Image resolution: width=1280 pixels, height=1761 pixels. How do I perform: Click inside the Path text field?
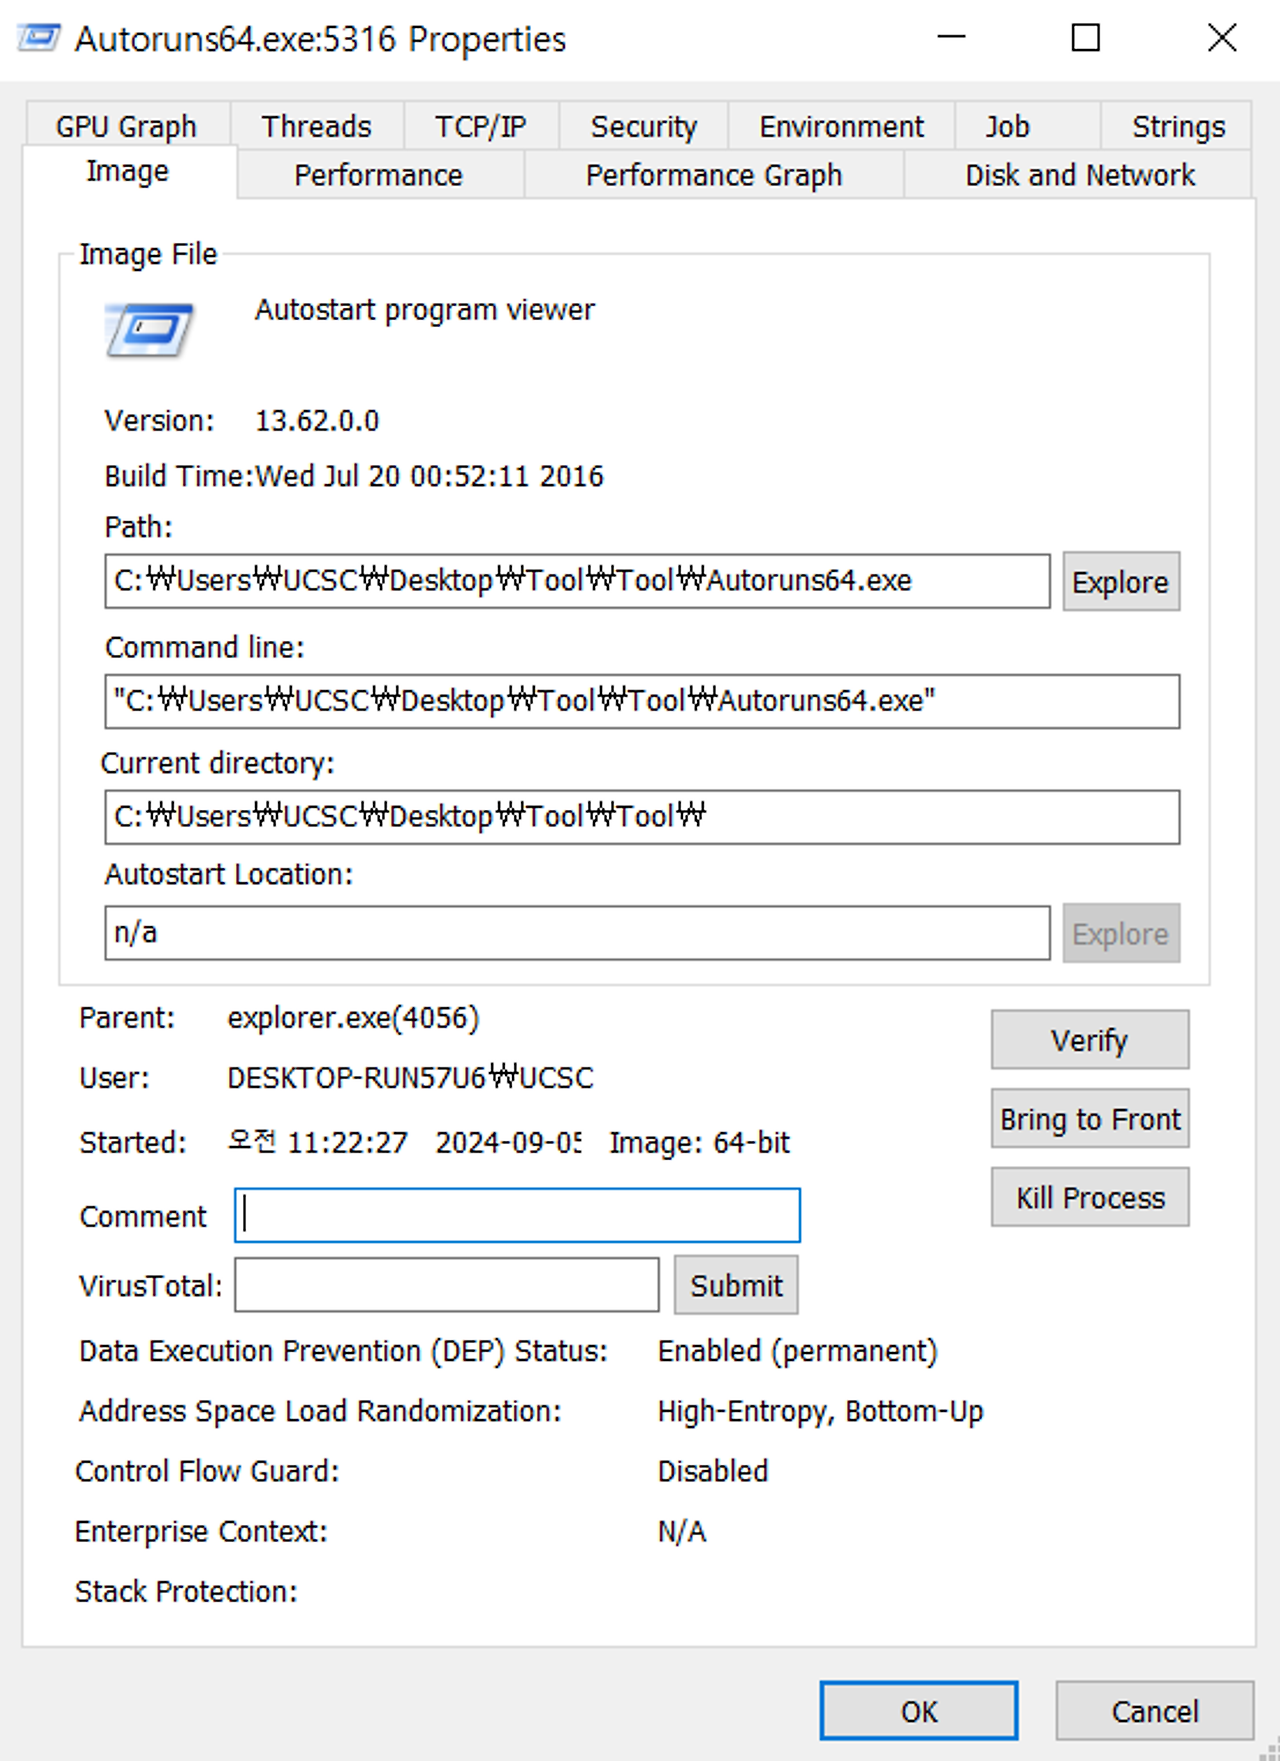(x=577, y=581)
